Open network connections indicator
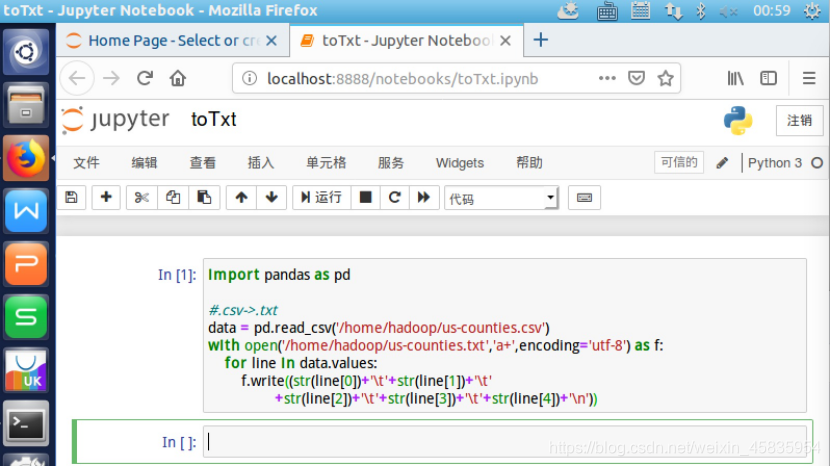Viewport: 830px width, 466px height. point(674,11)
